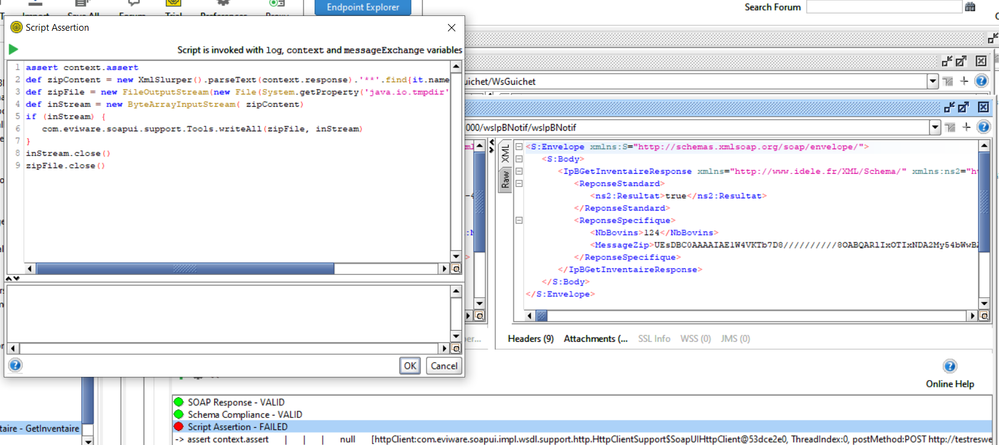Collapse the ReponseSpecifique XML node
999x445 pixels.
pos(517,220)
